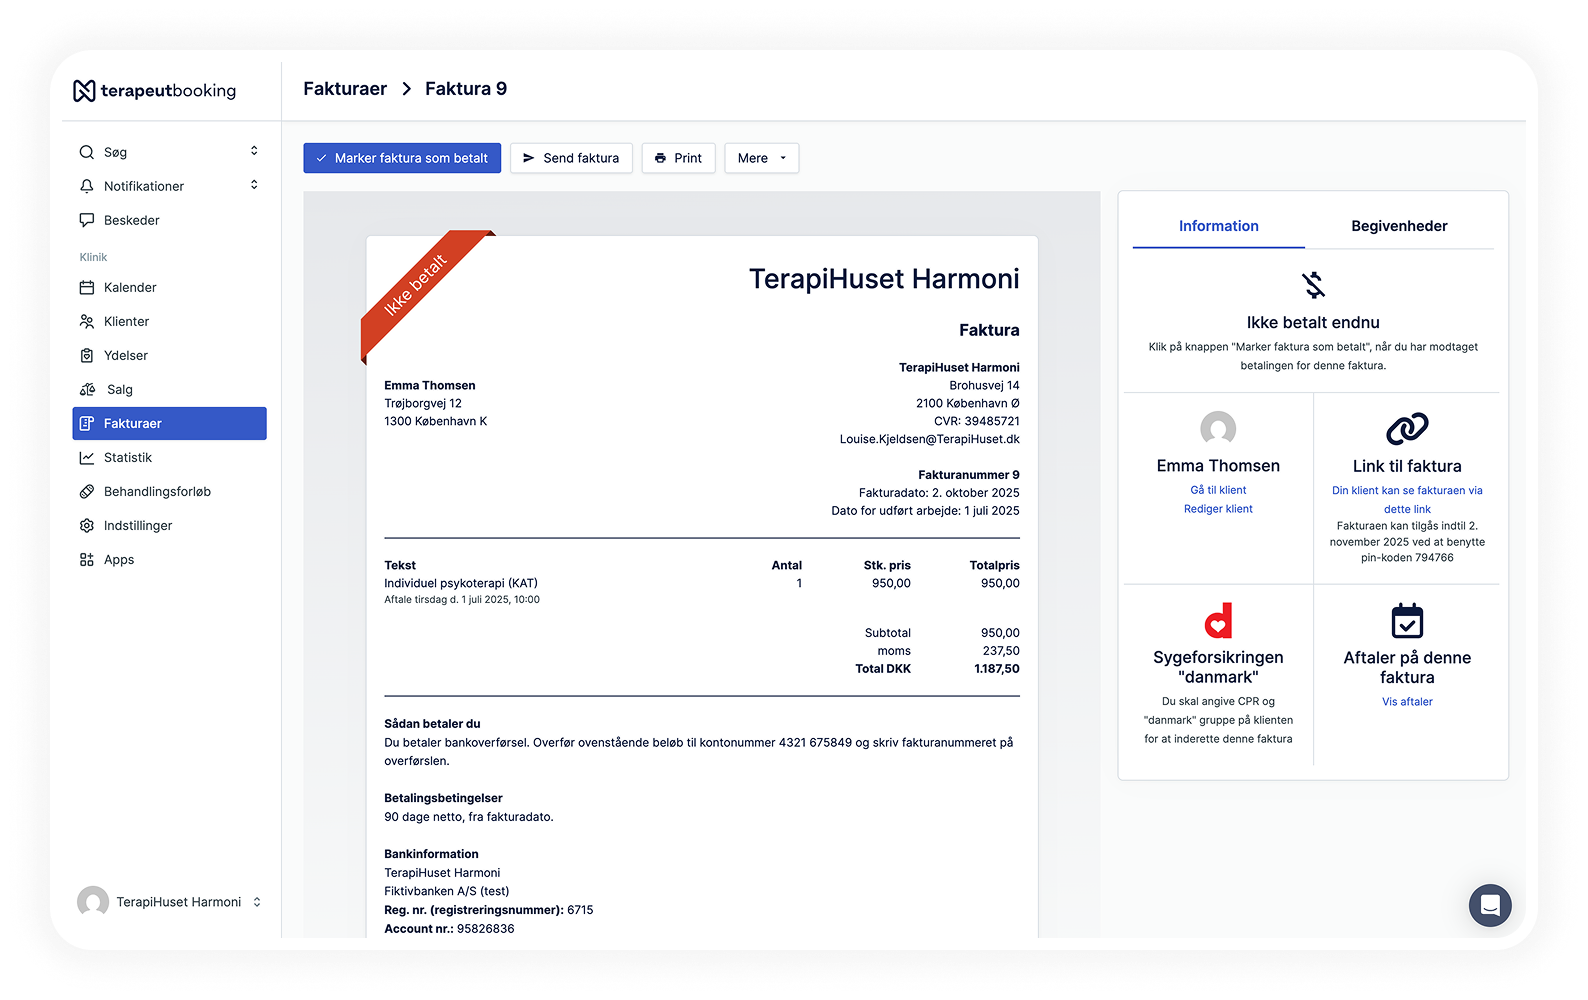The height and width of the screenshot is (1000, 1588).
Task: Open the Apps section
Action: point(119,560)
